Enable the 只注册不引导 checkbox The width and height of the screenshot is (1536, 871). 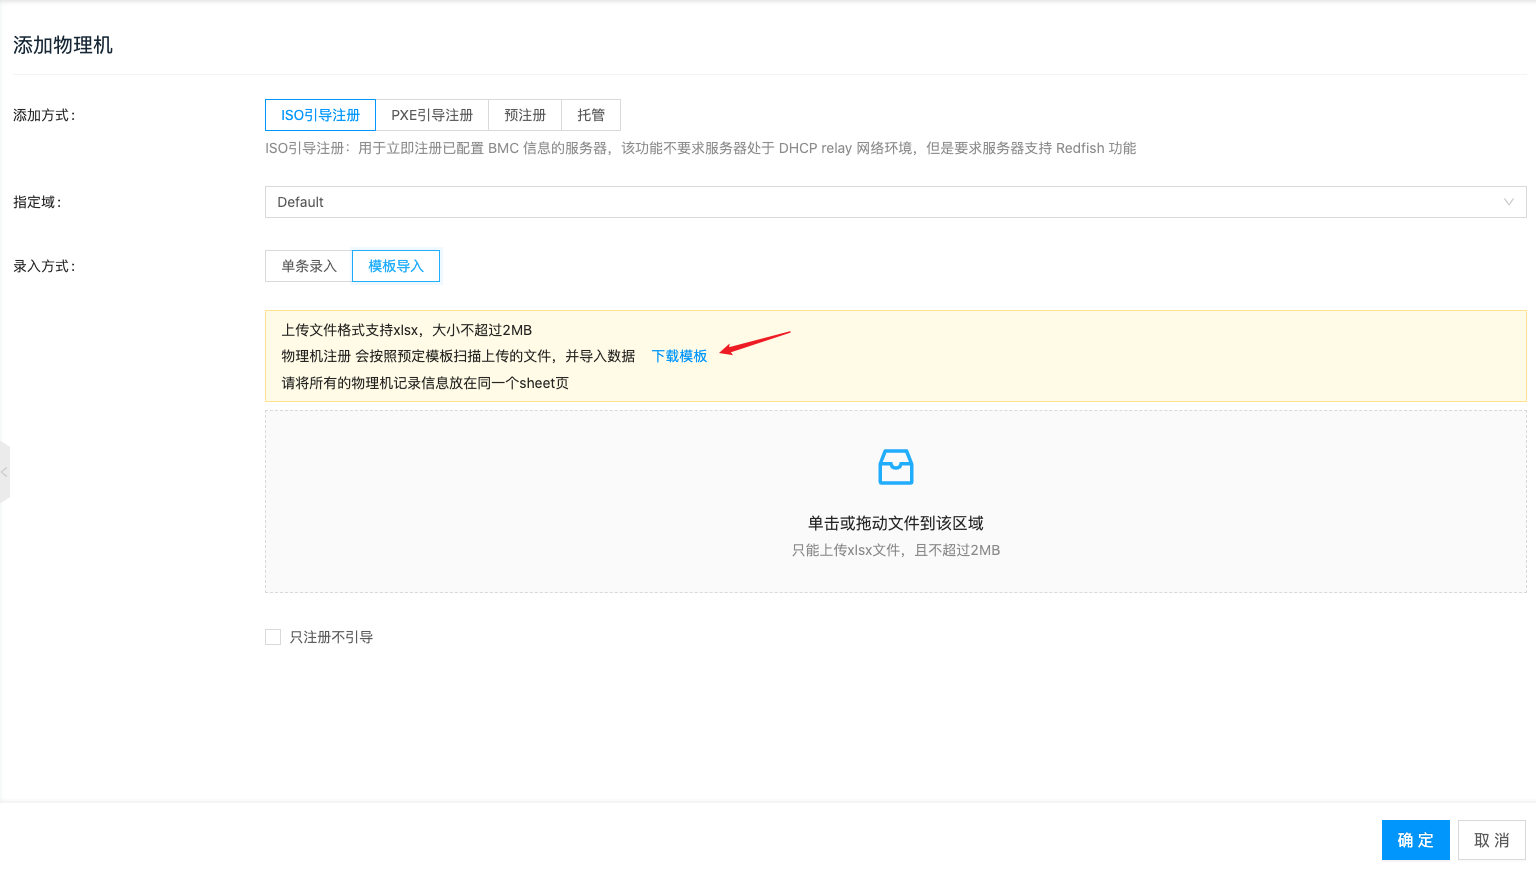[x=273, y=637]
